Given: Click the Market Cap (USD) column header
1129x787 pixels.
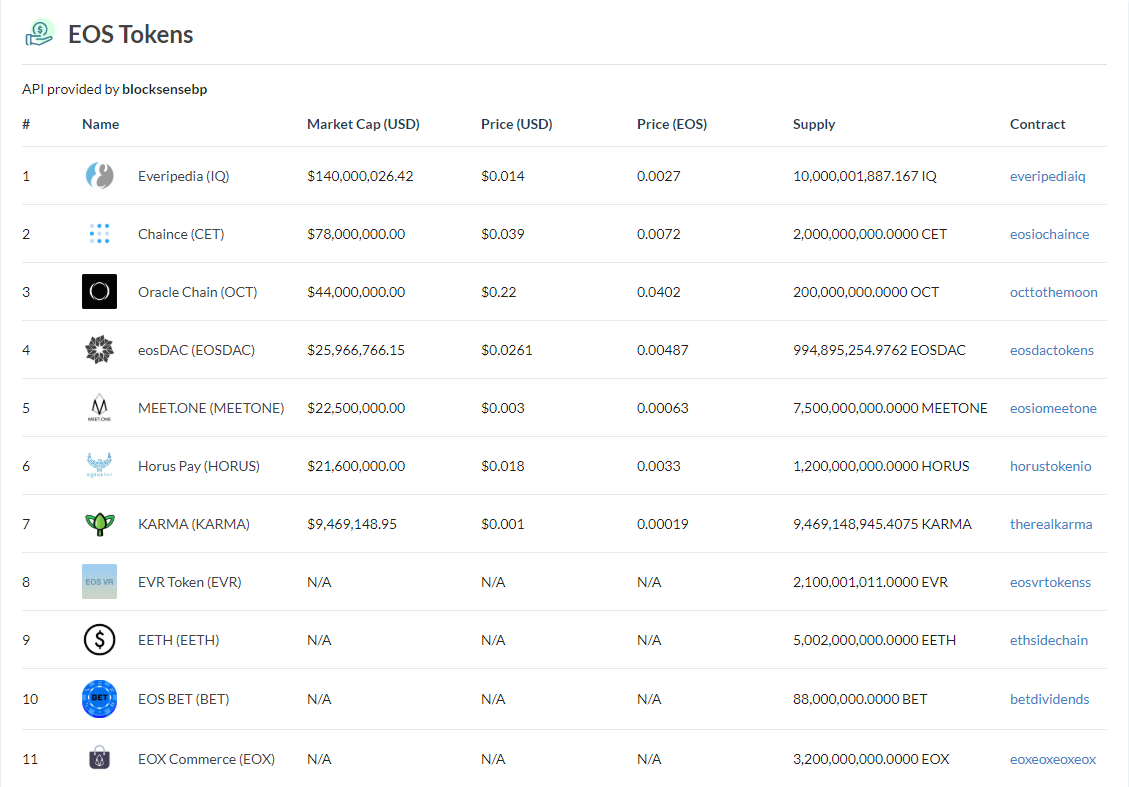Looking at the screenshot, I should pos(363,124).
